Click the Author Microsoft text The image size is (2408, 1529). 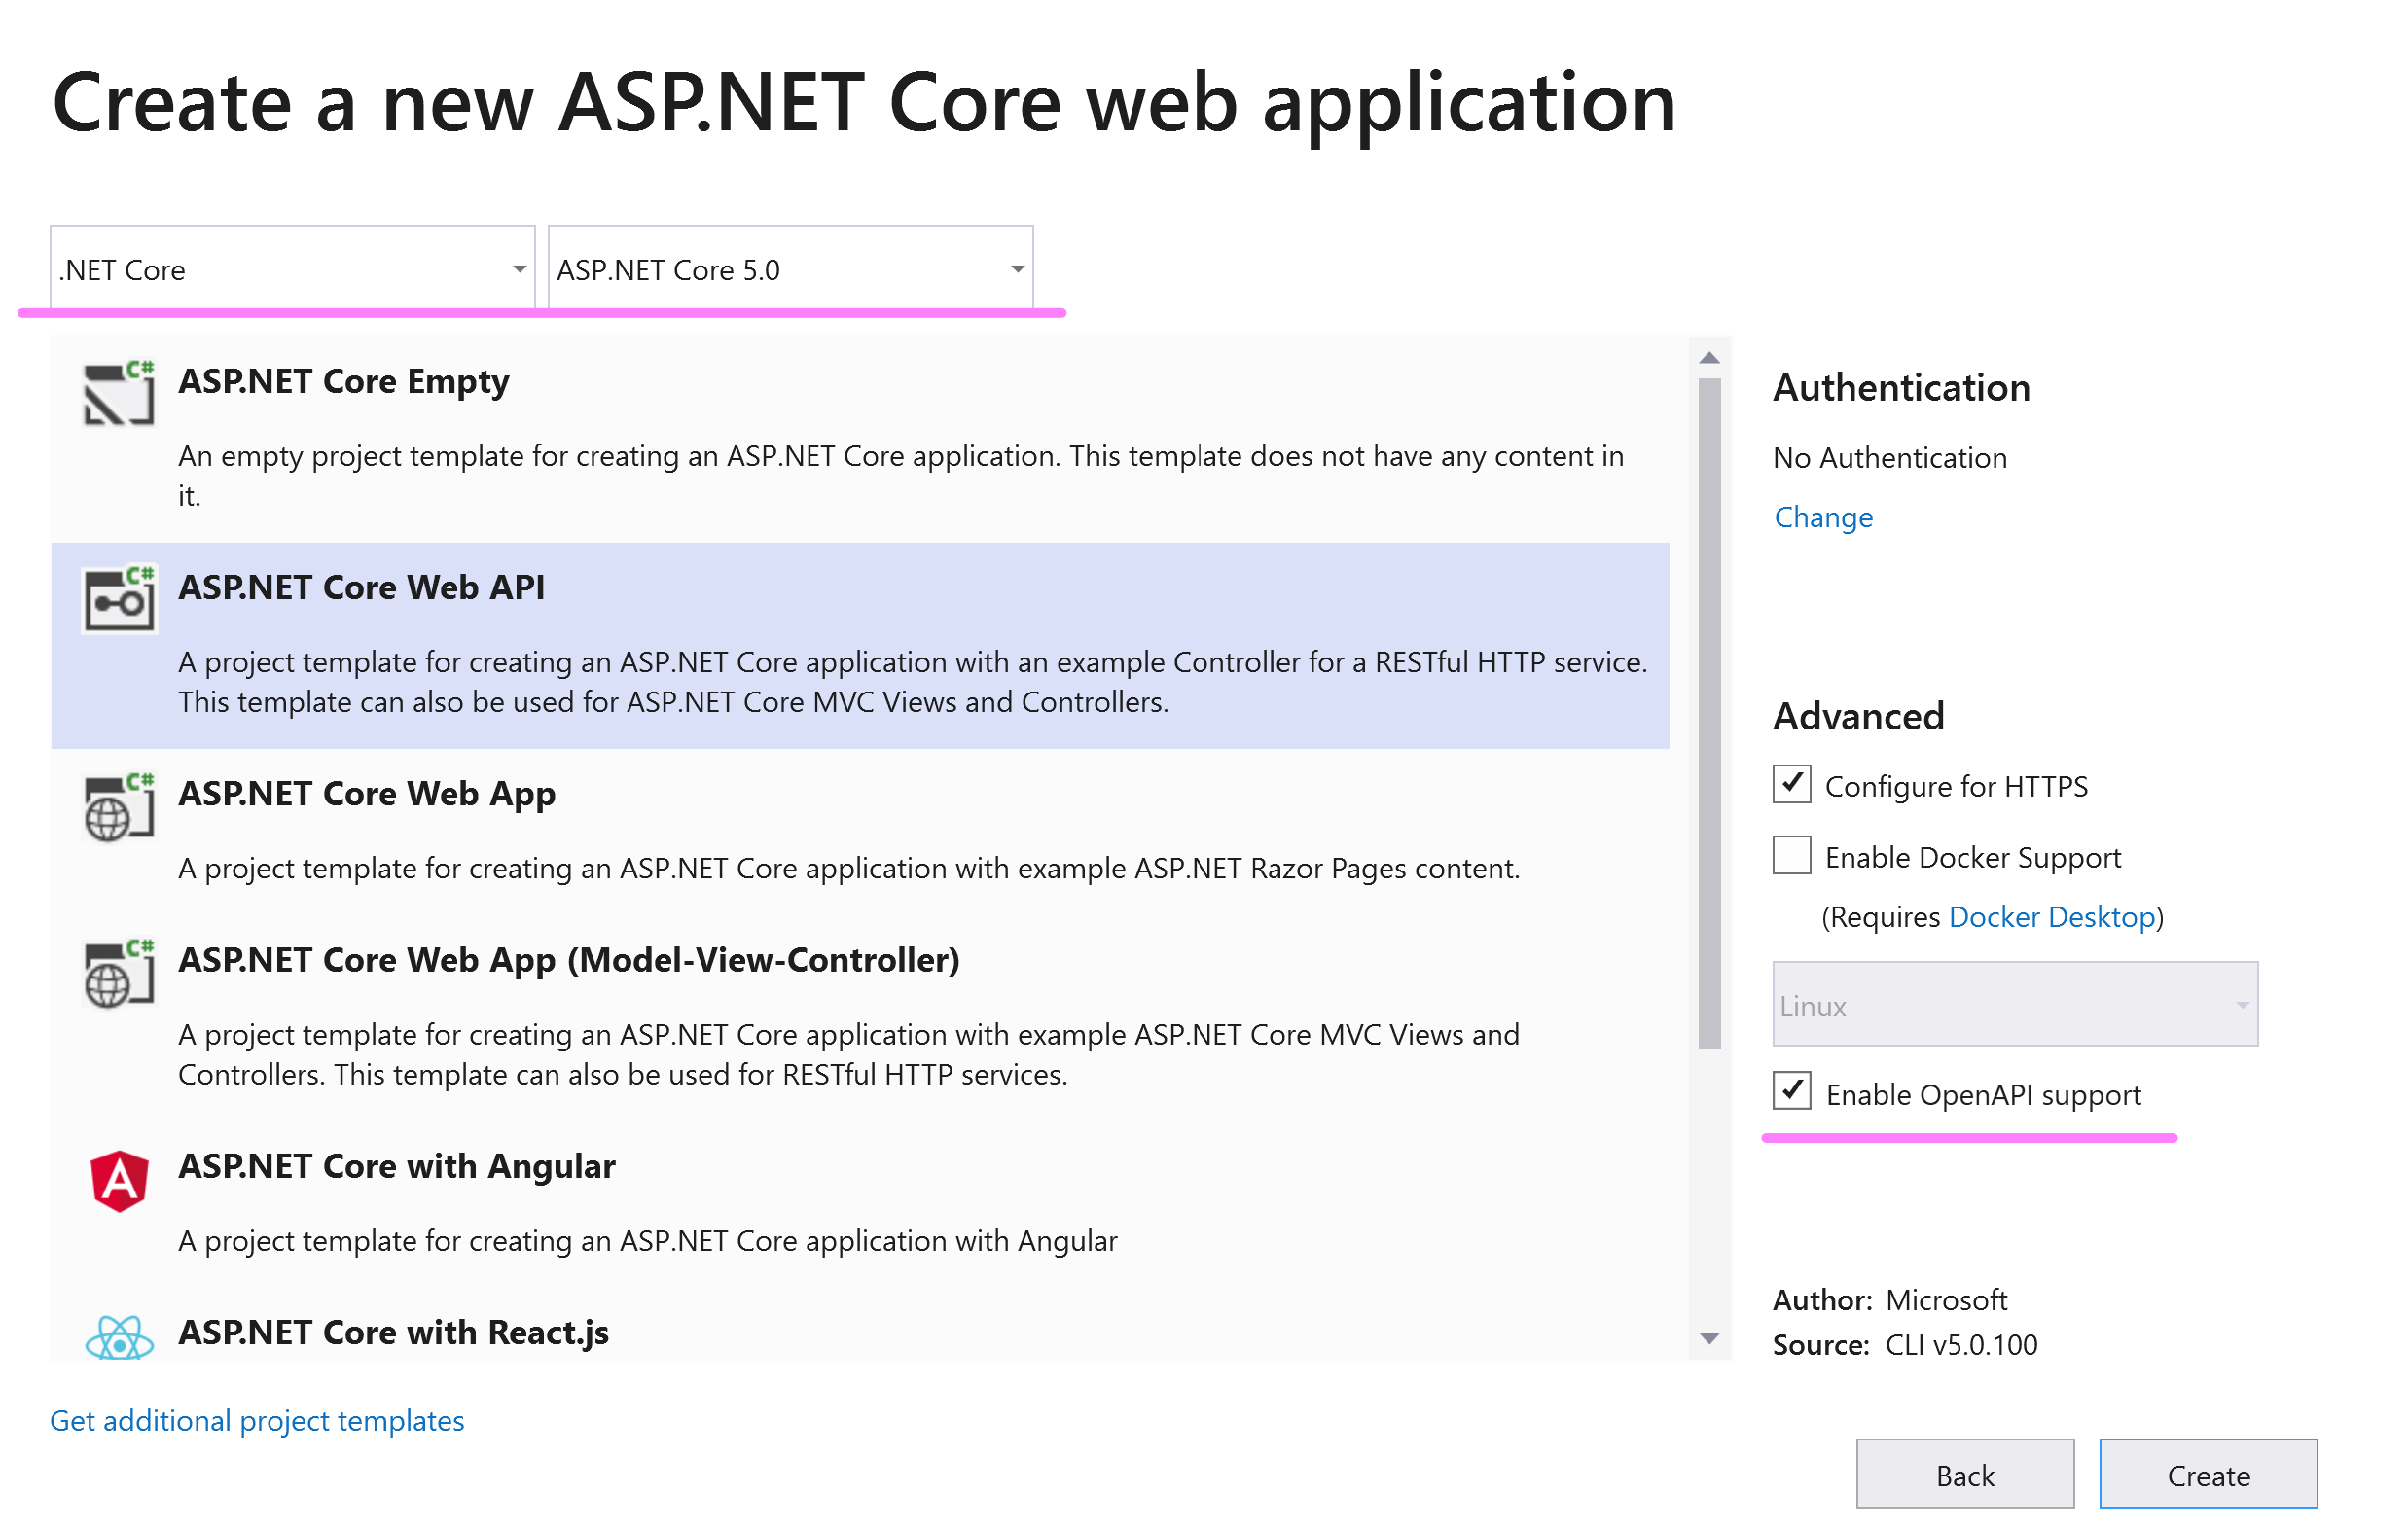[x=1890, y=1299]
